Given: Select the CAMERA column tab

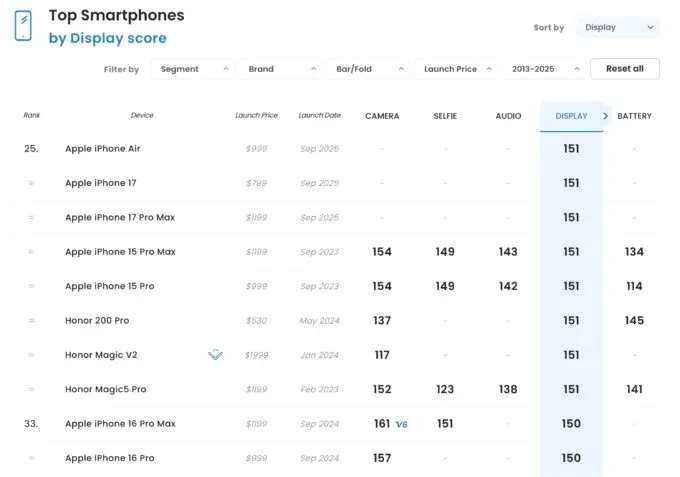Looking at the screenshot, I should click(382, 116).
